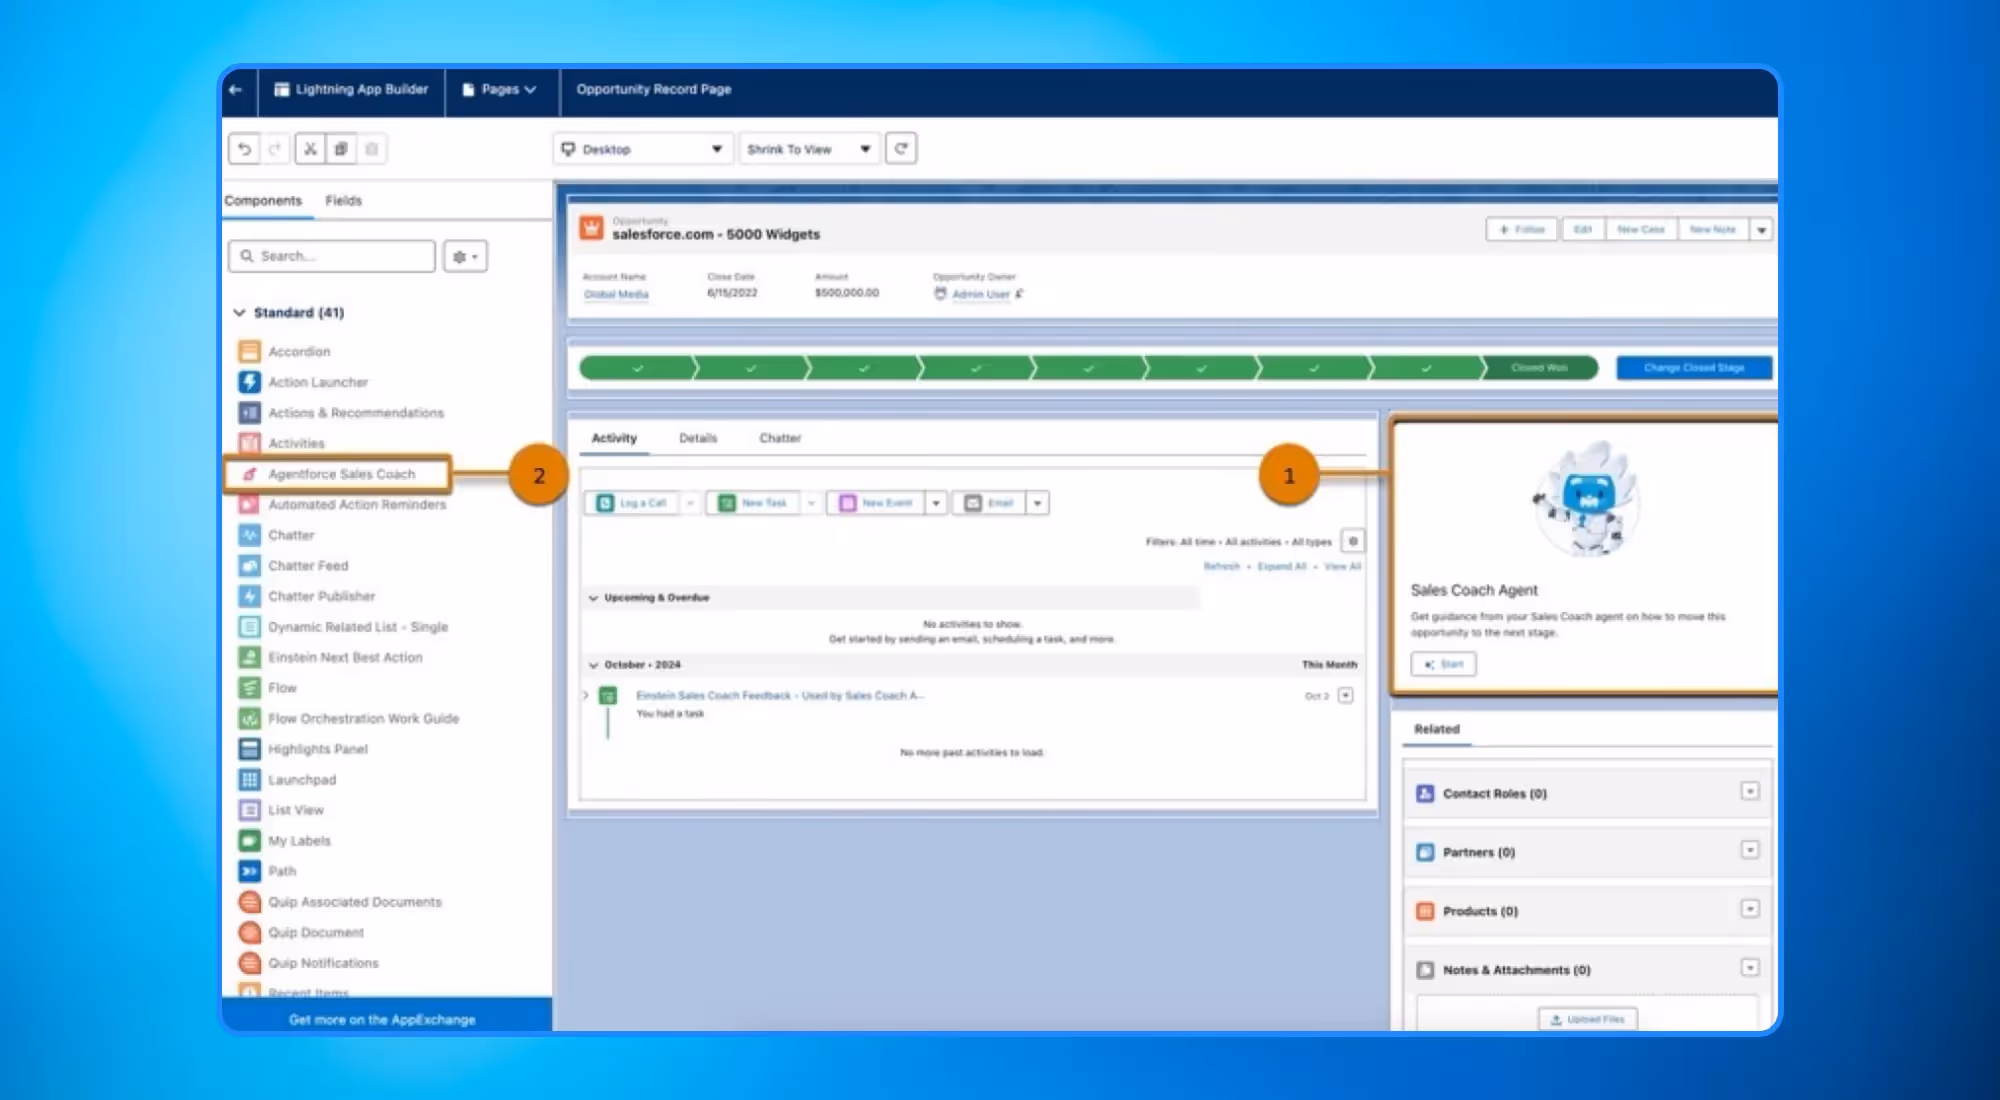This screenshot has height=1100, width=2000.
Task: Open the Shrink To View dropdown
Action: (809, 149)
